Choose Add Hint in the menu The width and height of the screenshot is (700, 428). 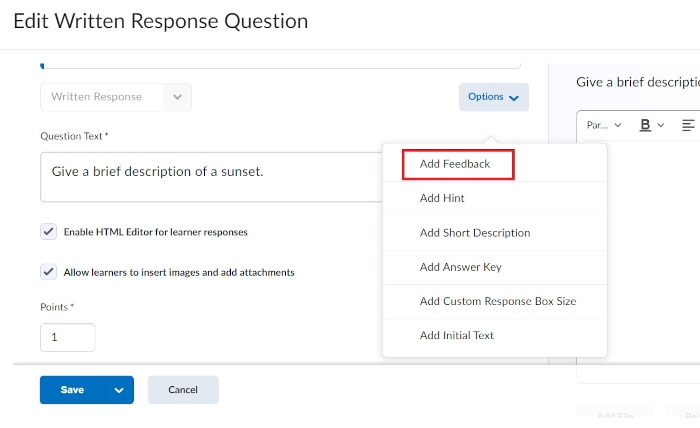442,198
